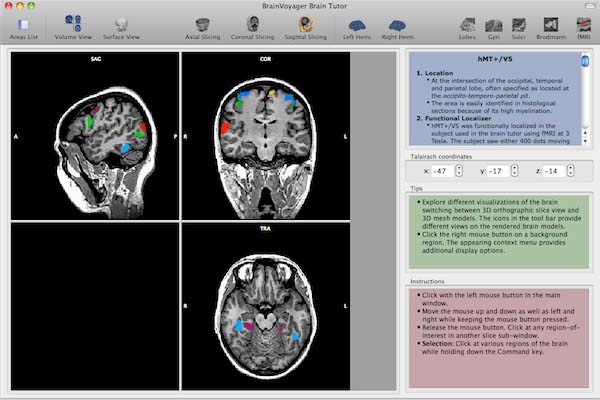Click the x Talairach coordinate stepper
600x400 pixels.
point(459,170)
